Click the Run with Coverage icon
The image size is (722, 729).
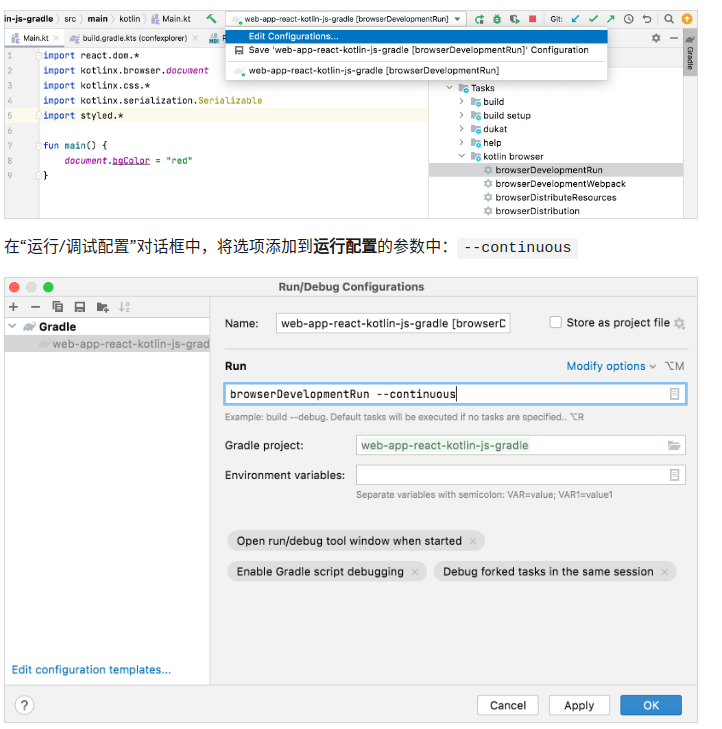click(514, 19)
